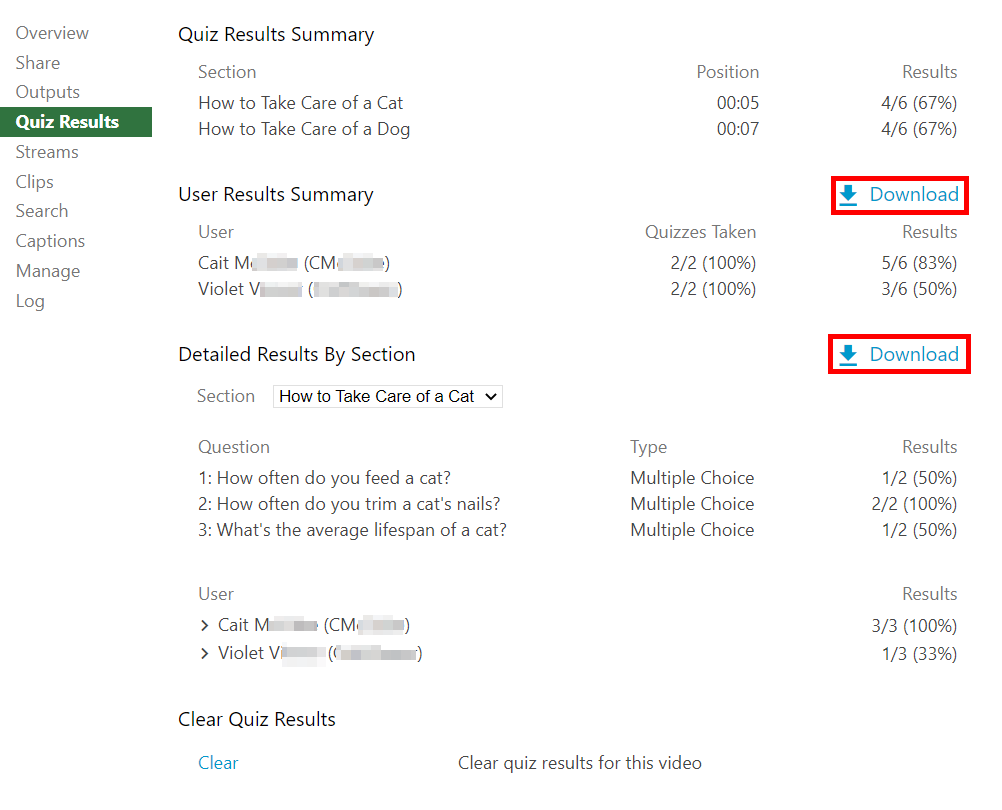Click the Download icon in Detailed Results
Image resolution: width=1002 pixels, height=810 pixels.
click(849, 354)
